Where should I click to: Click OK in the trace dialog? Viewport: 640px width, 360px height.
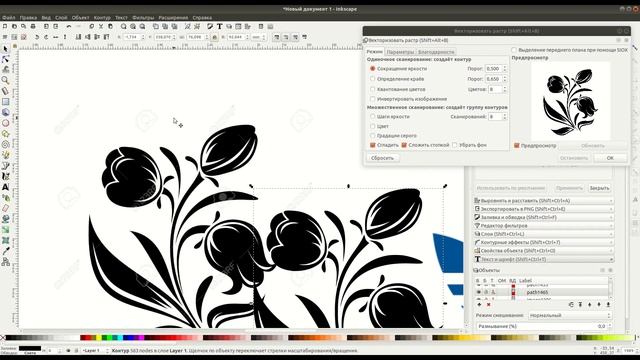[x=610, y=158]
